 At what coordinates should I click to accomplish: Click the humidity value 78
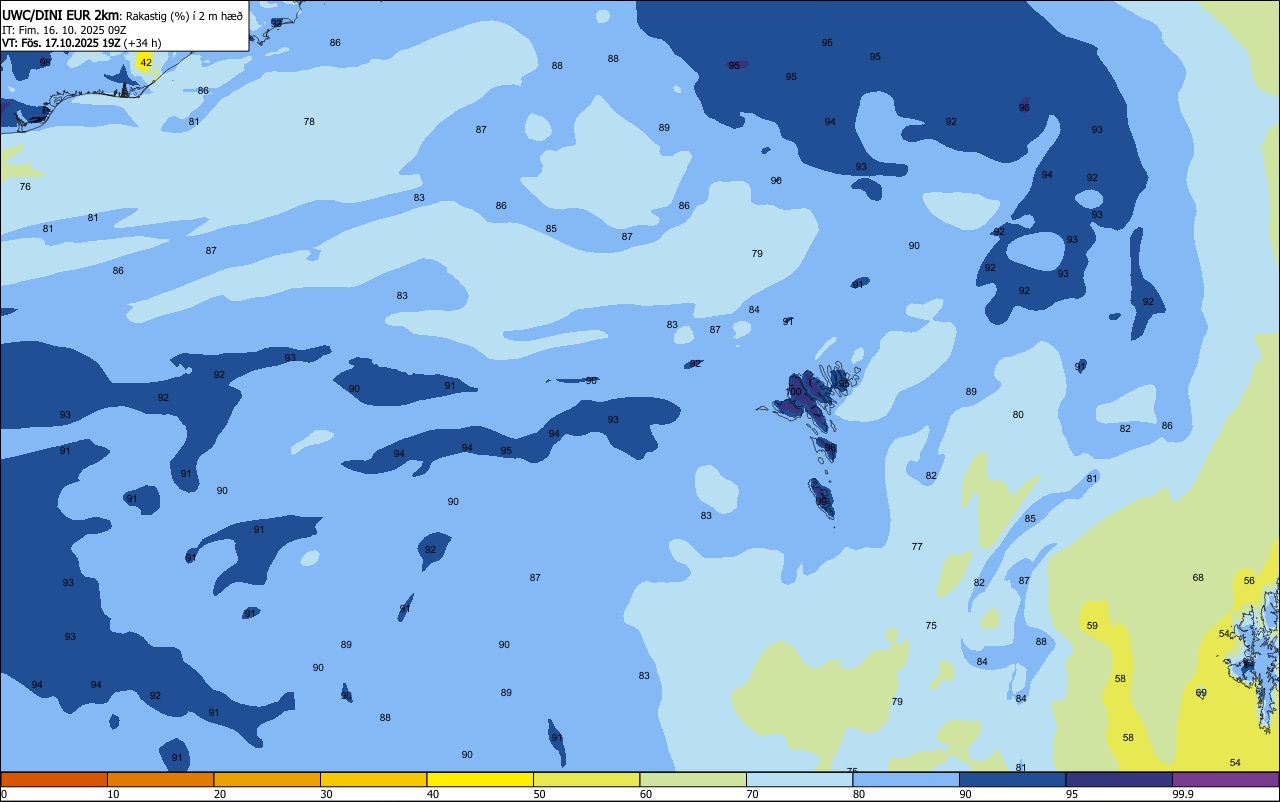click(x=309, y=122)
